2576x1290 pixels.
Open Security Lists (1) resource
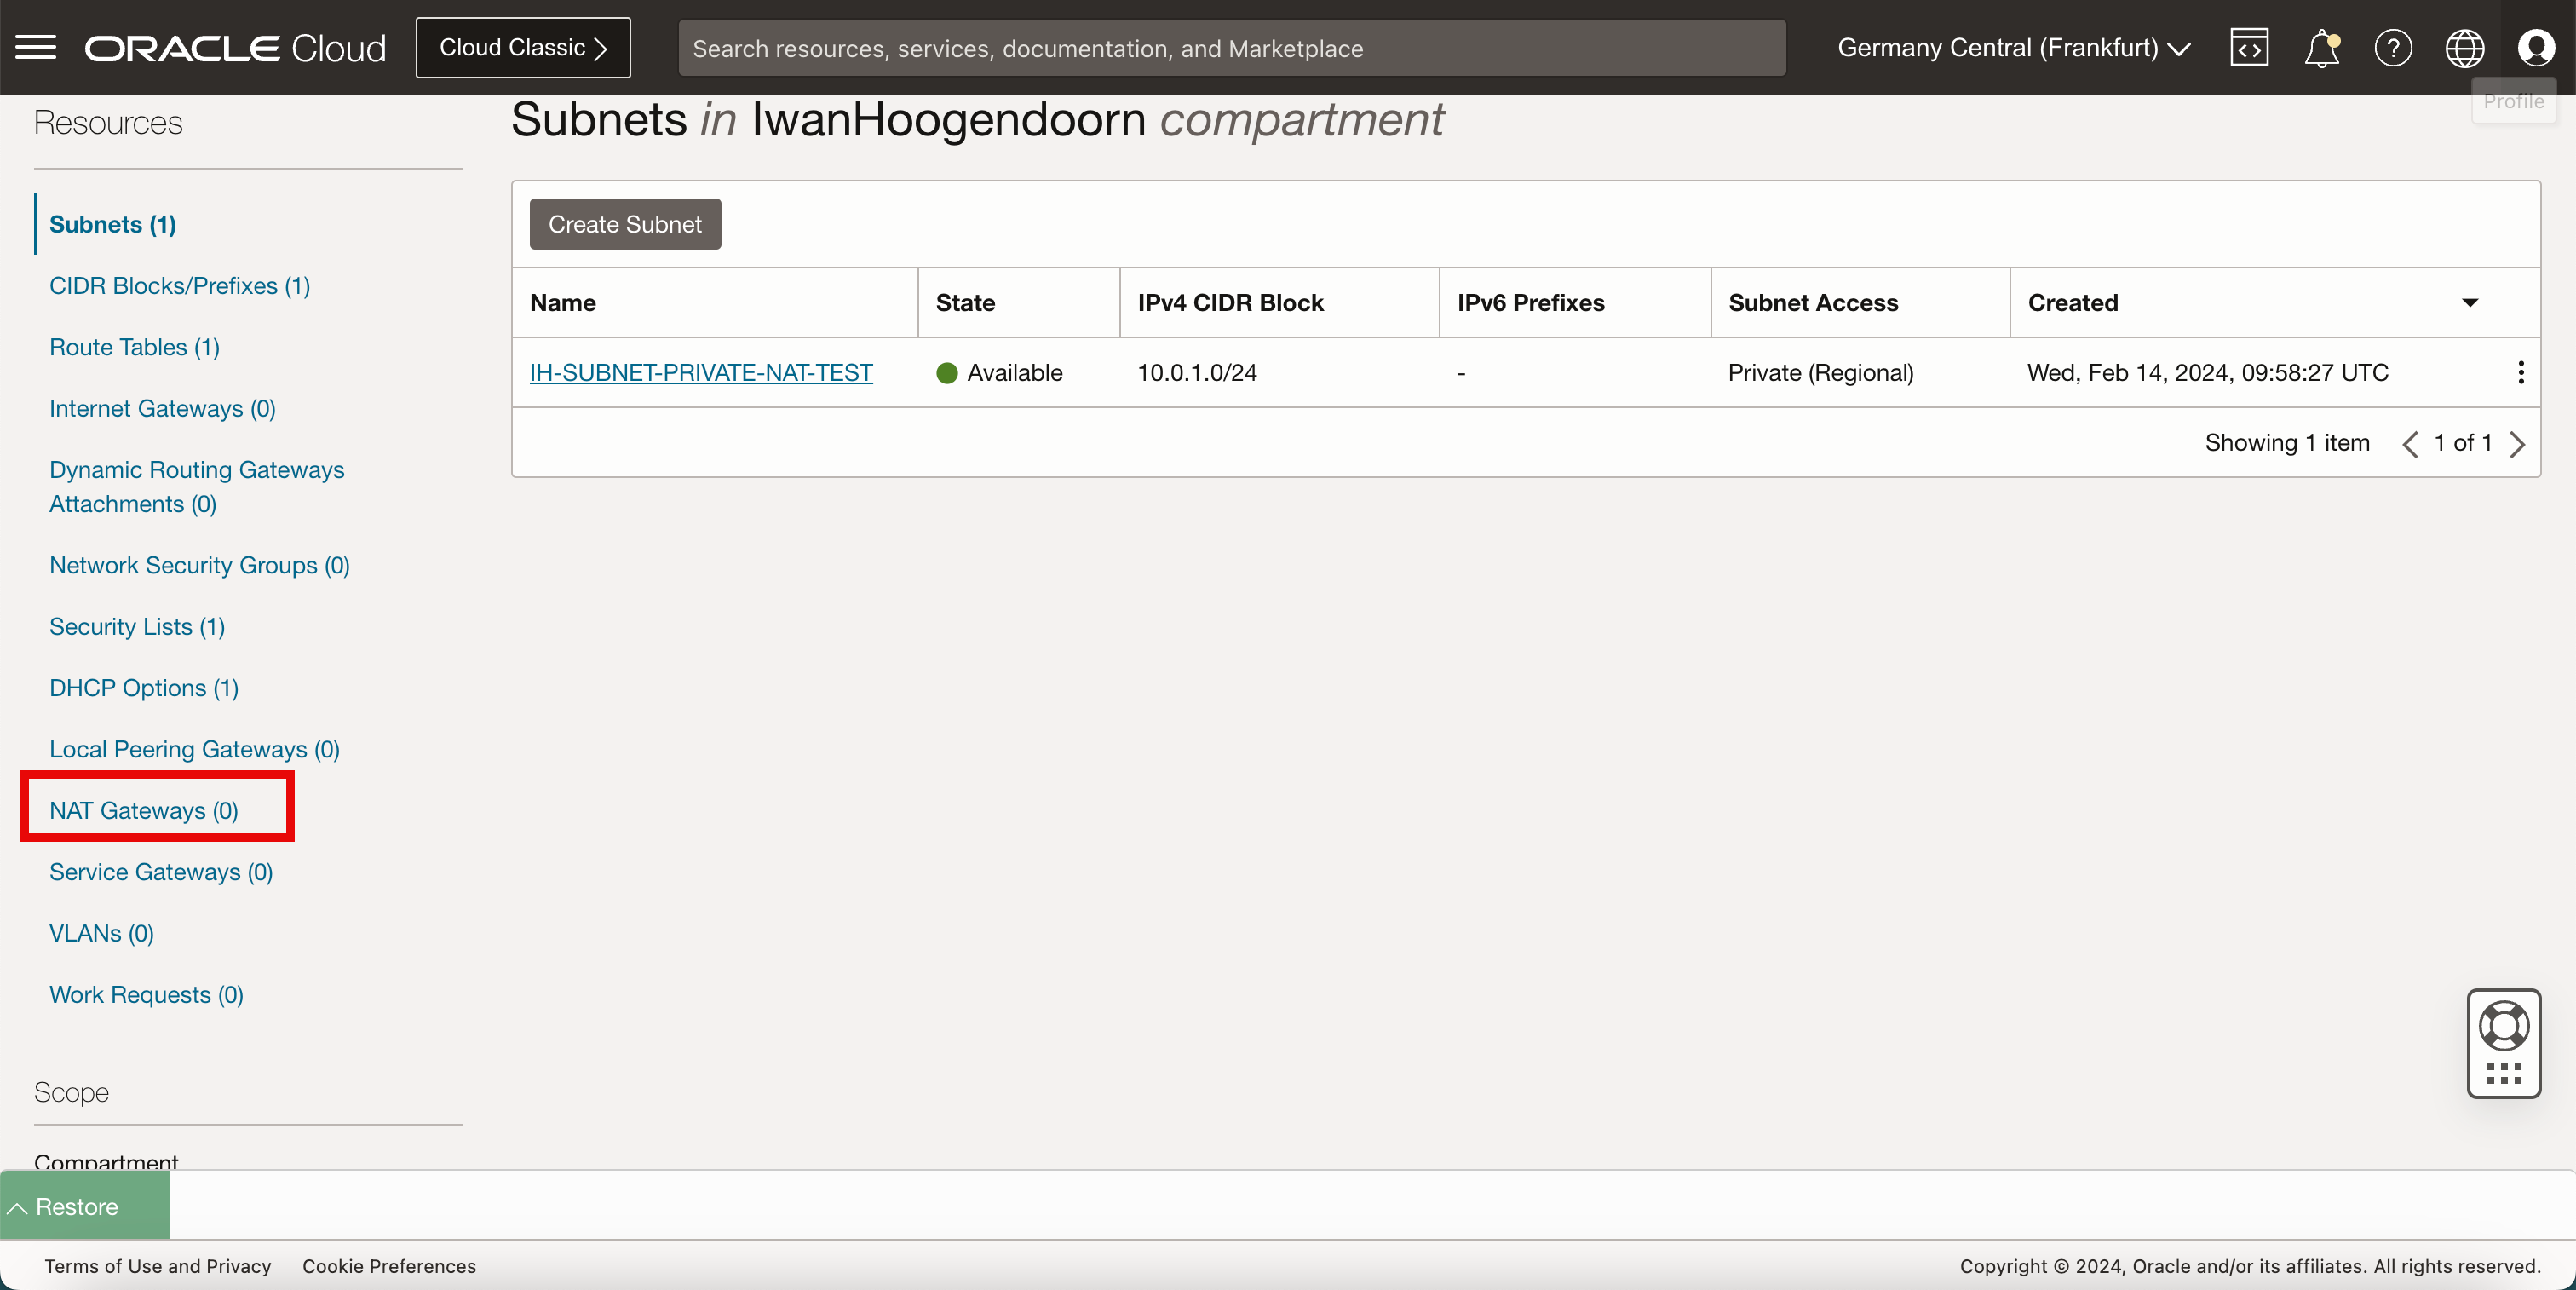[x=137, y=626]
